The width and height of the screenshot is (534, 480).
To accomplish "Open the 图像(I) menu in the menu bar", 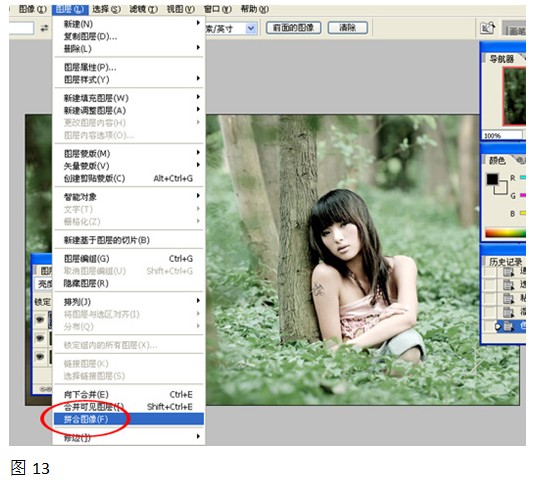I will tap(32, 9).
